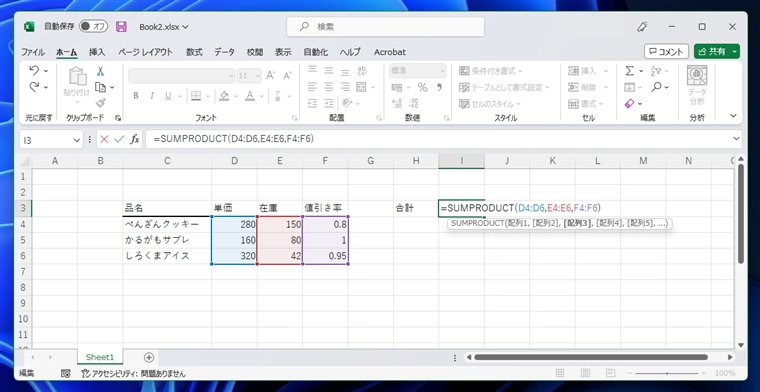This screenshot has width=760, height=392.
Task: Toggle Underline formatting button
Action: click(168, 96)
